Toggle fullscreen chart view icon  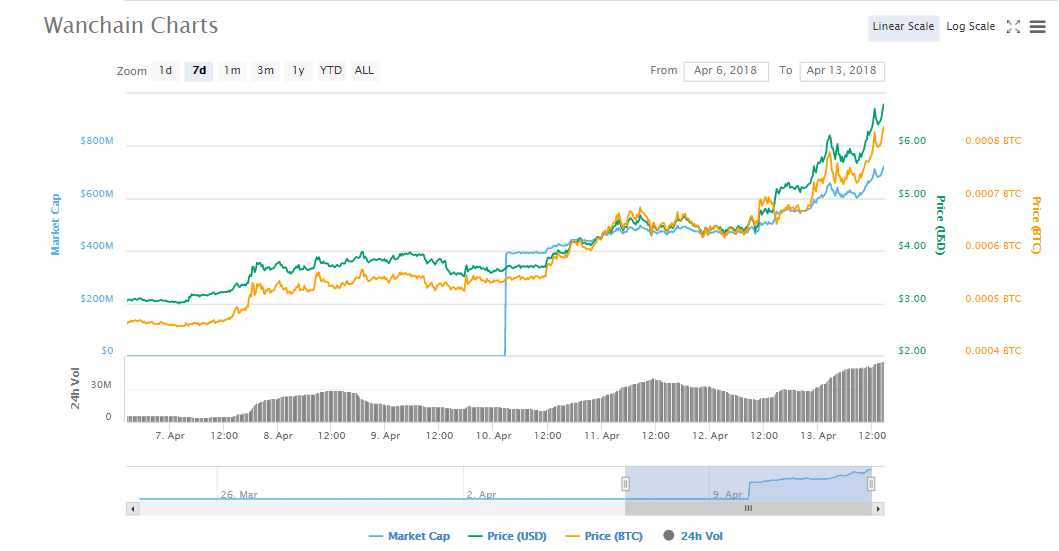click(x=1013, y=27)
